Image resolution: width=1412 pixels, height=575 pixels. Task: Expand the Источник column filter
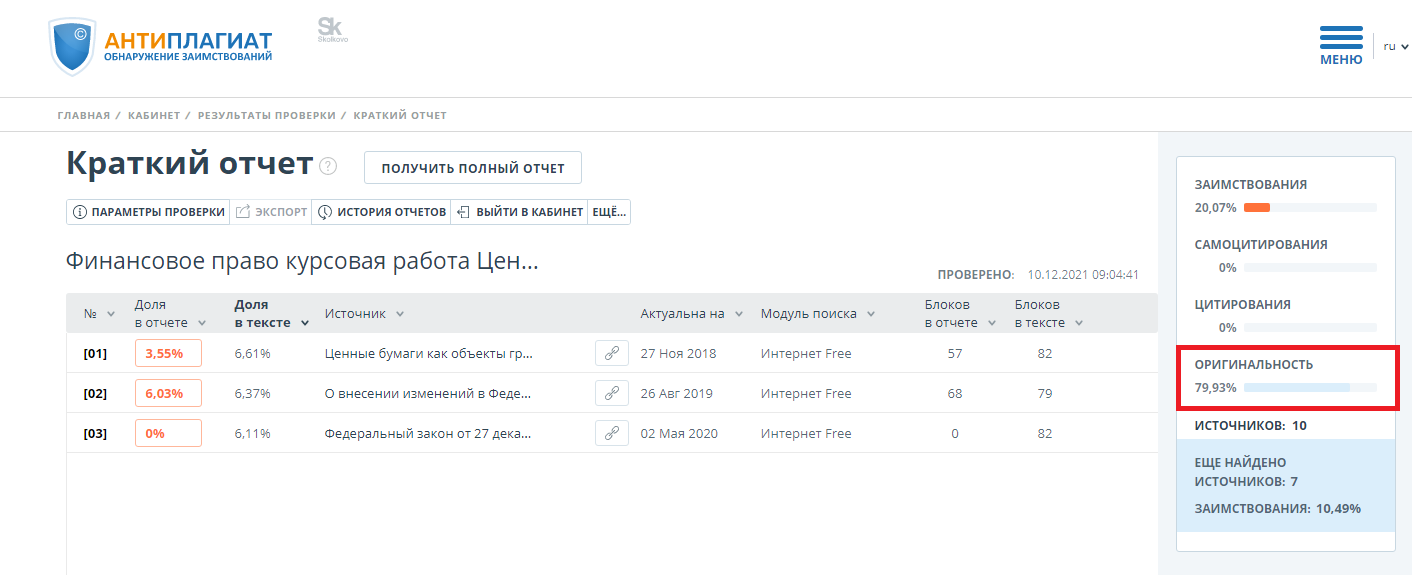pos(400,314)
